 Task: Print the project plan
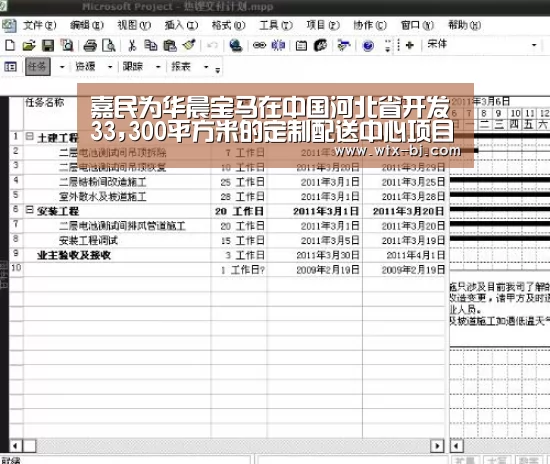pos(90,45)
